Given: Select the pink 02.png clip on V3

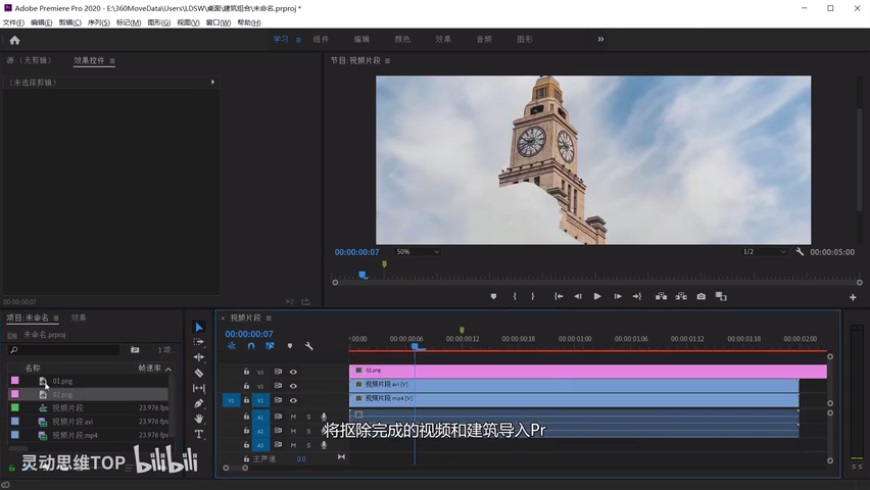Looking at the screenshot, I should pos(588,371).
